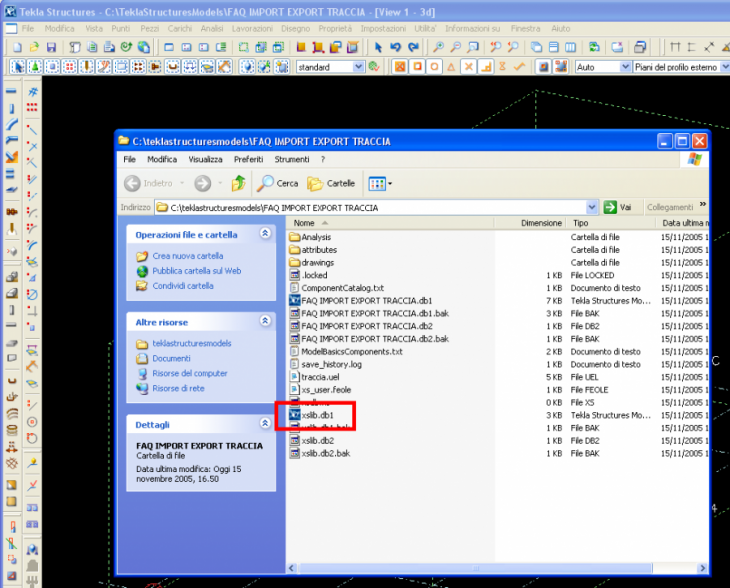The height and width of the screenshot is (588, 730).
Task: Collapse the 'Operazioni file e cartella' panel
Action: pos(265,233)
